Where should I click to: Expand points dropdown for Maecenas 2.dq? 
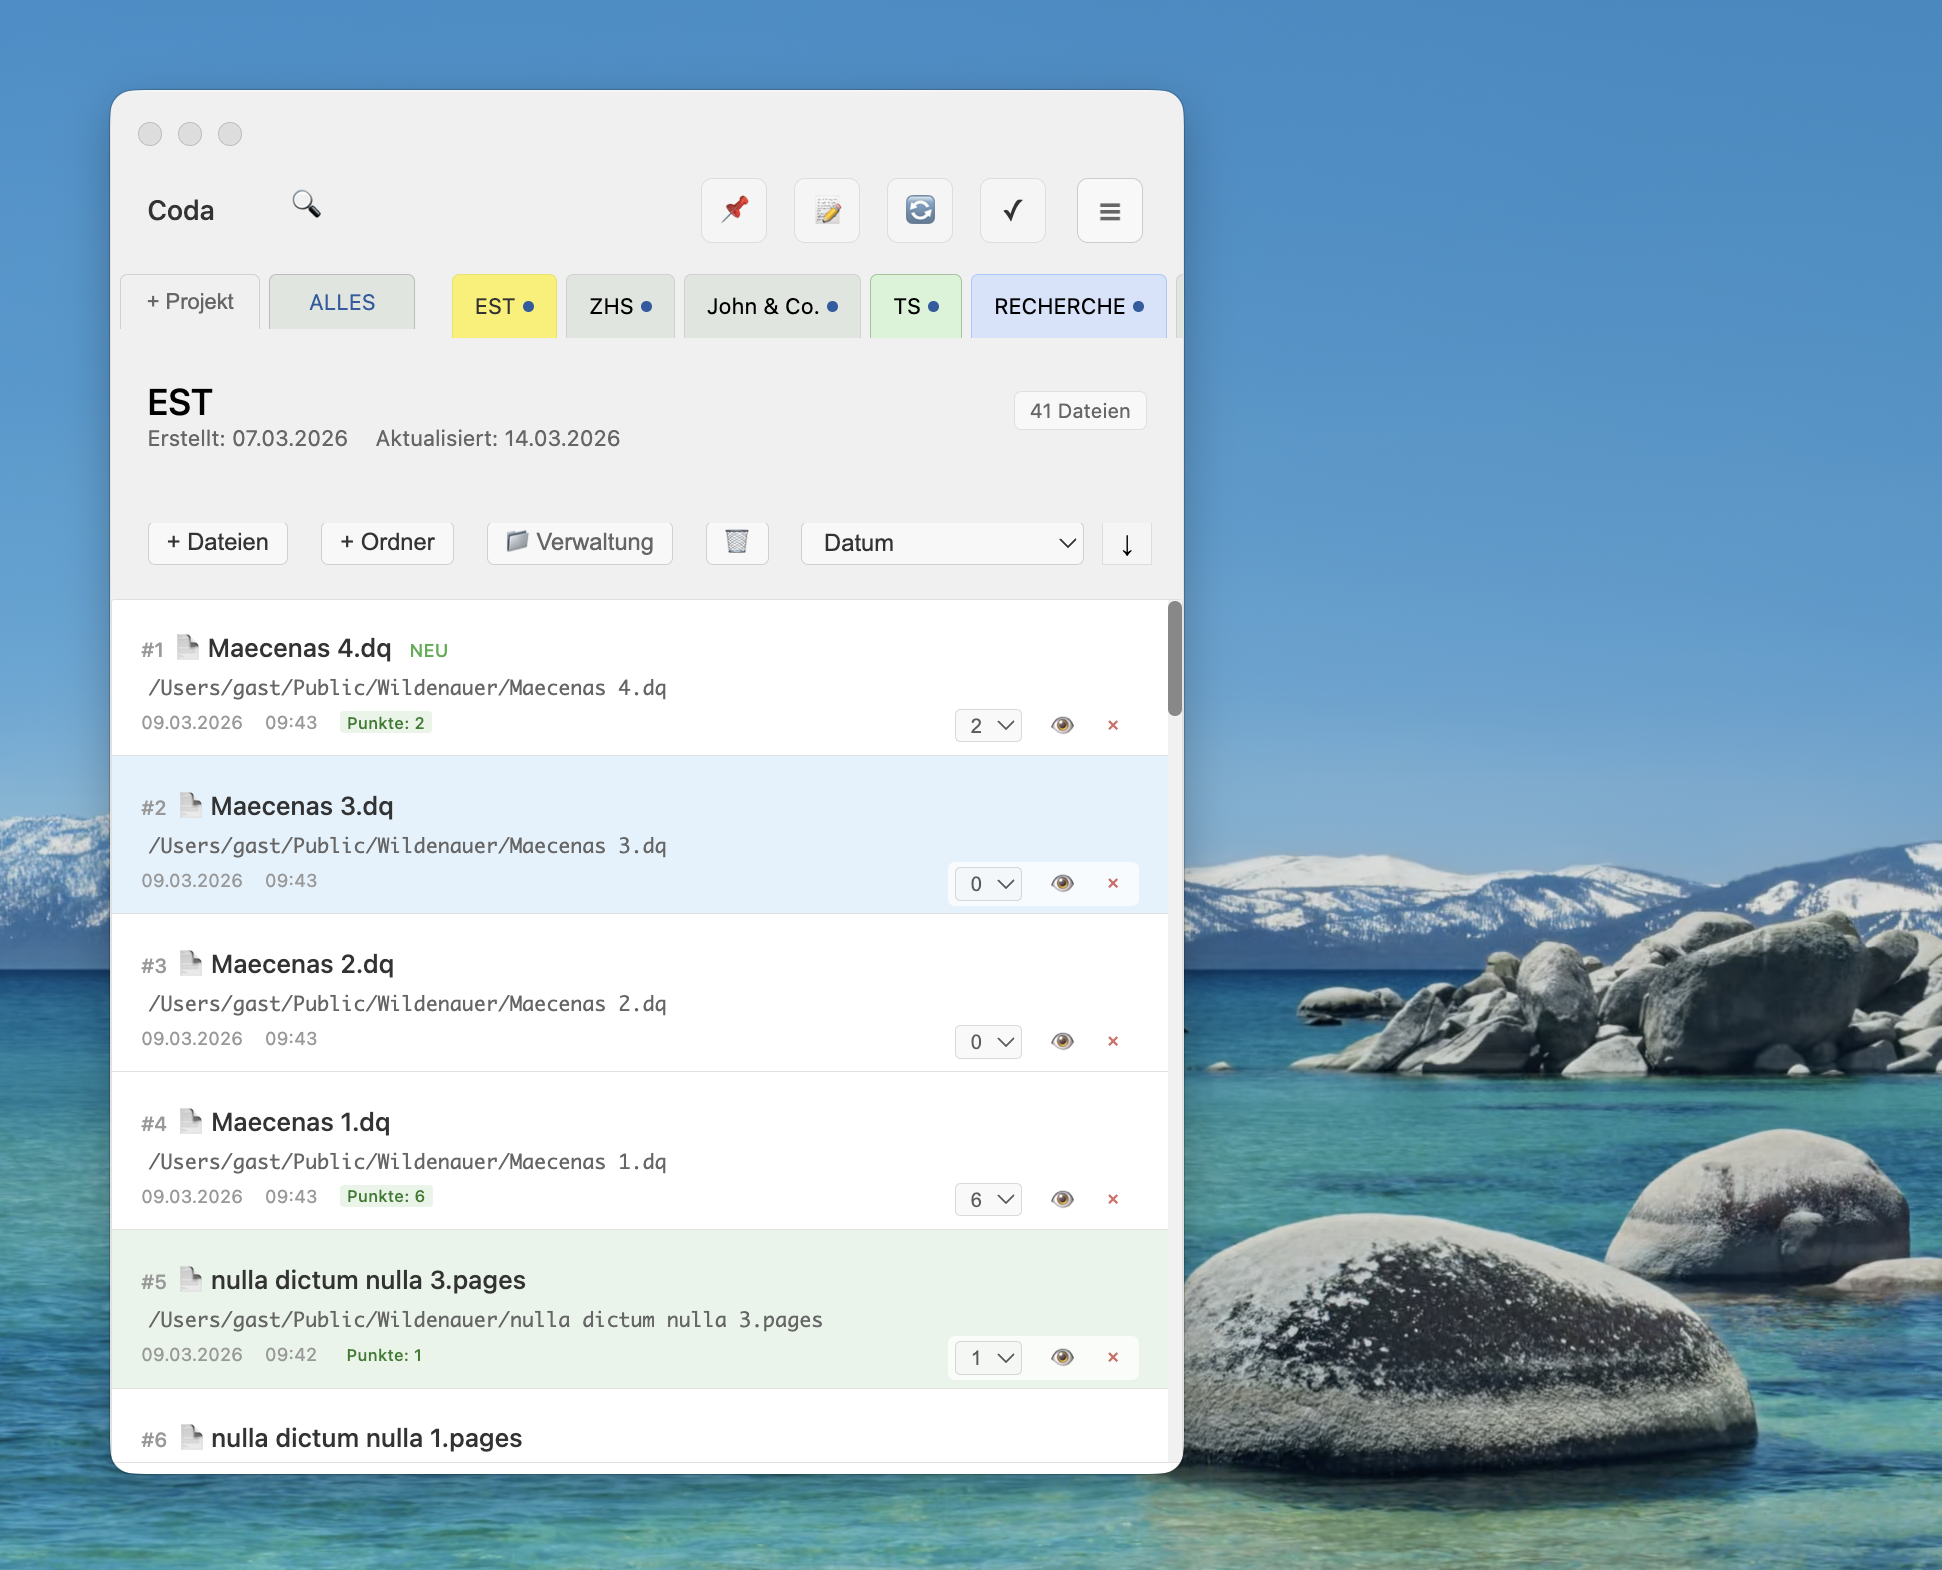tap(989, 1041)
